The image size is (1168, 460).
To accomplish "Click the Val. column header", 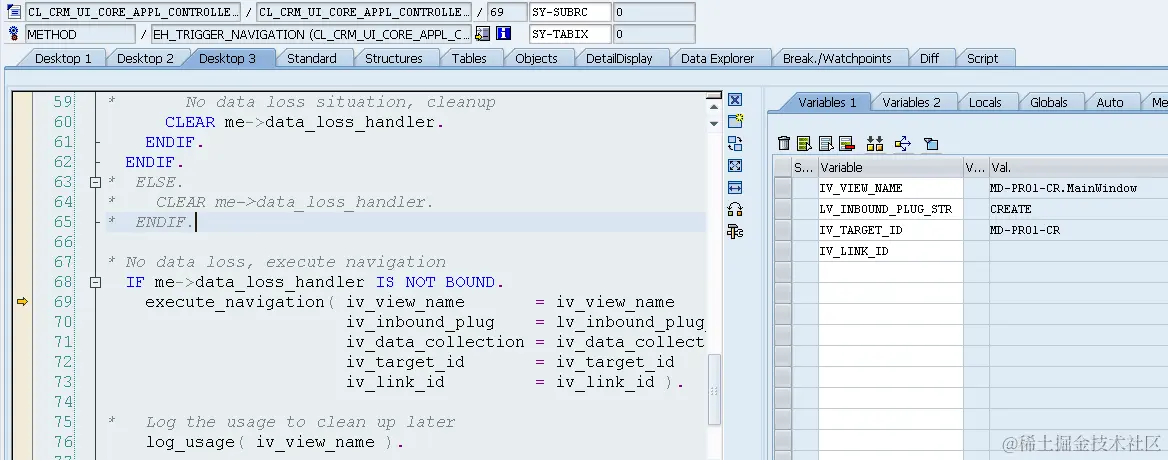I will coord(1078,167).
